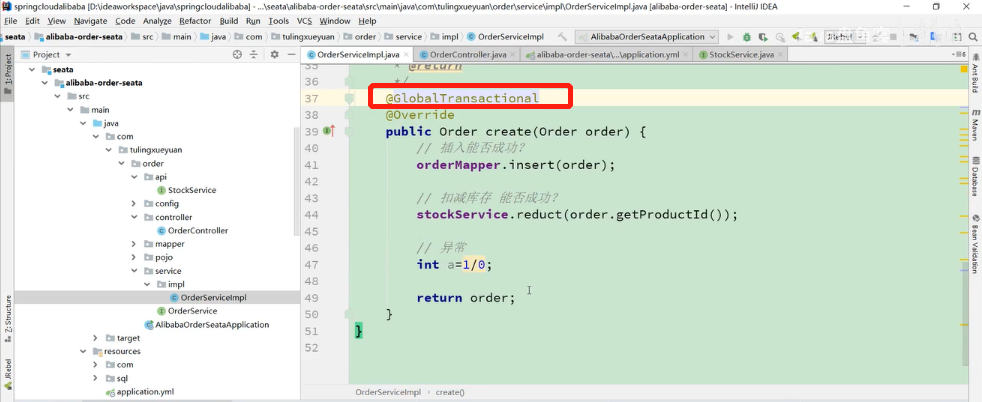Click stockService.reduct call on line 44

pyautogui.click(x=577, y=215)
